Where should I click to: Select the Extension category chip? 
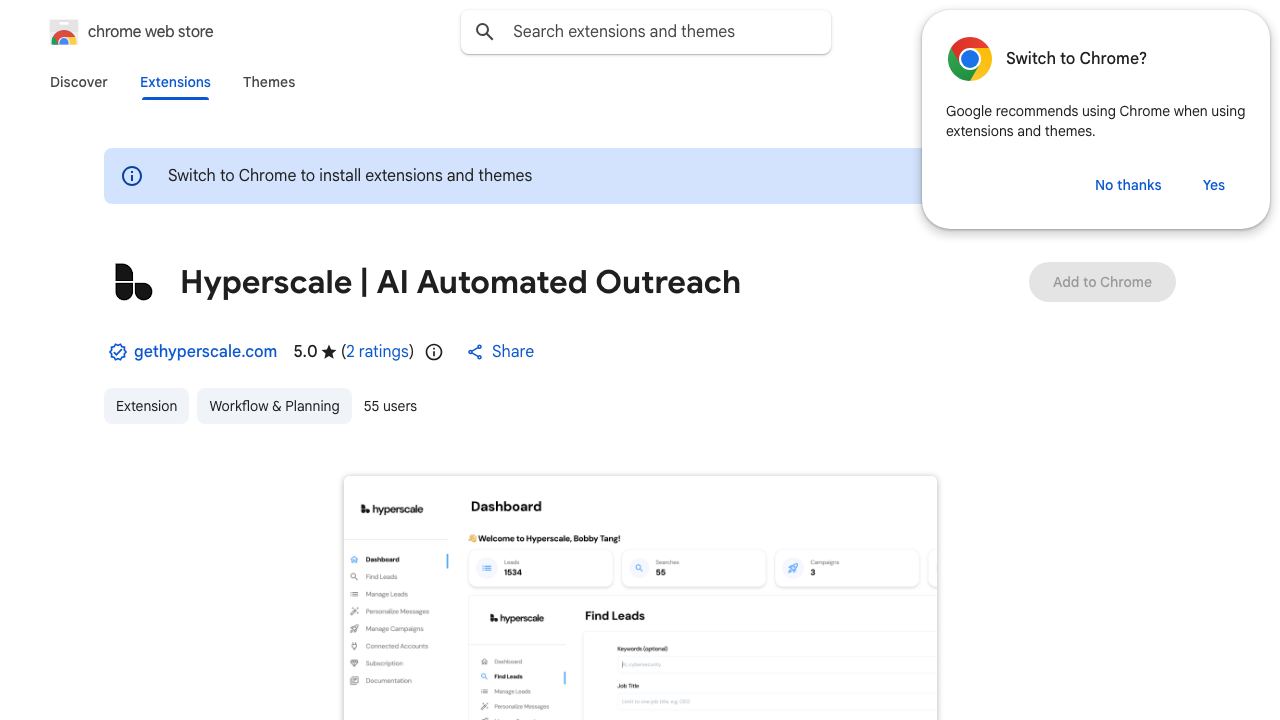tap(146, 406)
